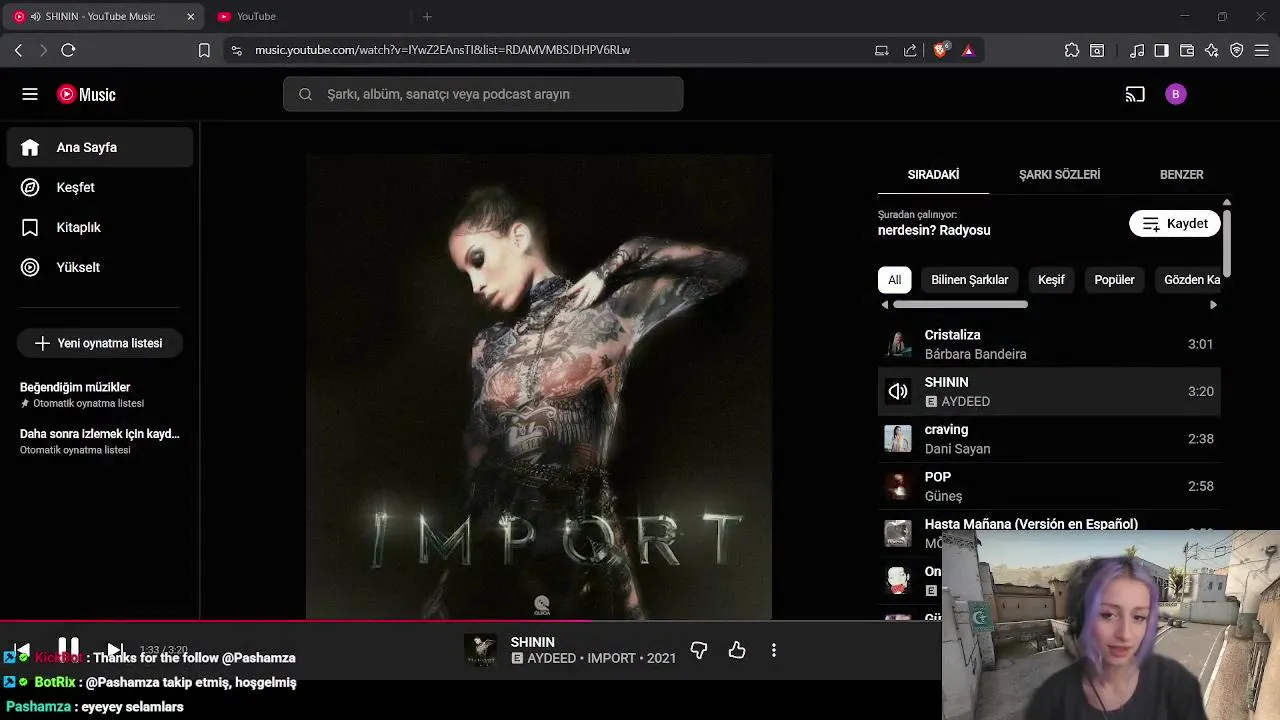This screenshot has width=1280, height=720.
Task: Select the Keşif filter chip
Action: tap(1051, 280)
